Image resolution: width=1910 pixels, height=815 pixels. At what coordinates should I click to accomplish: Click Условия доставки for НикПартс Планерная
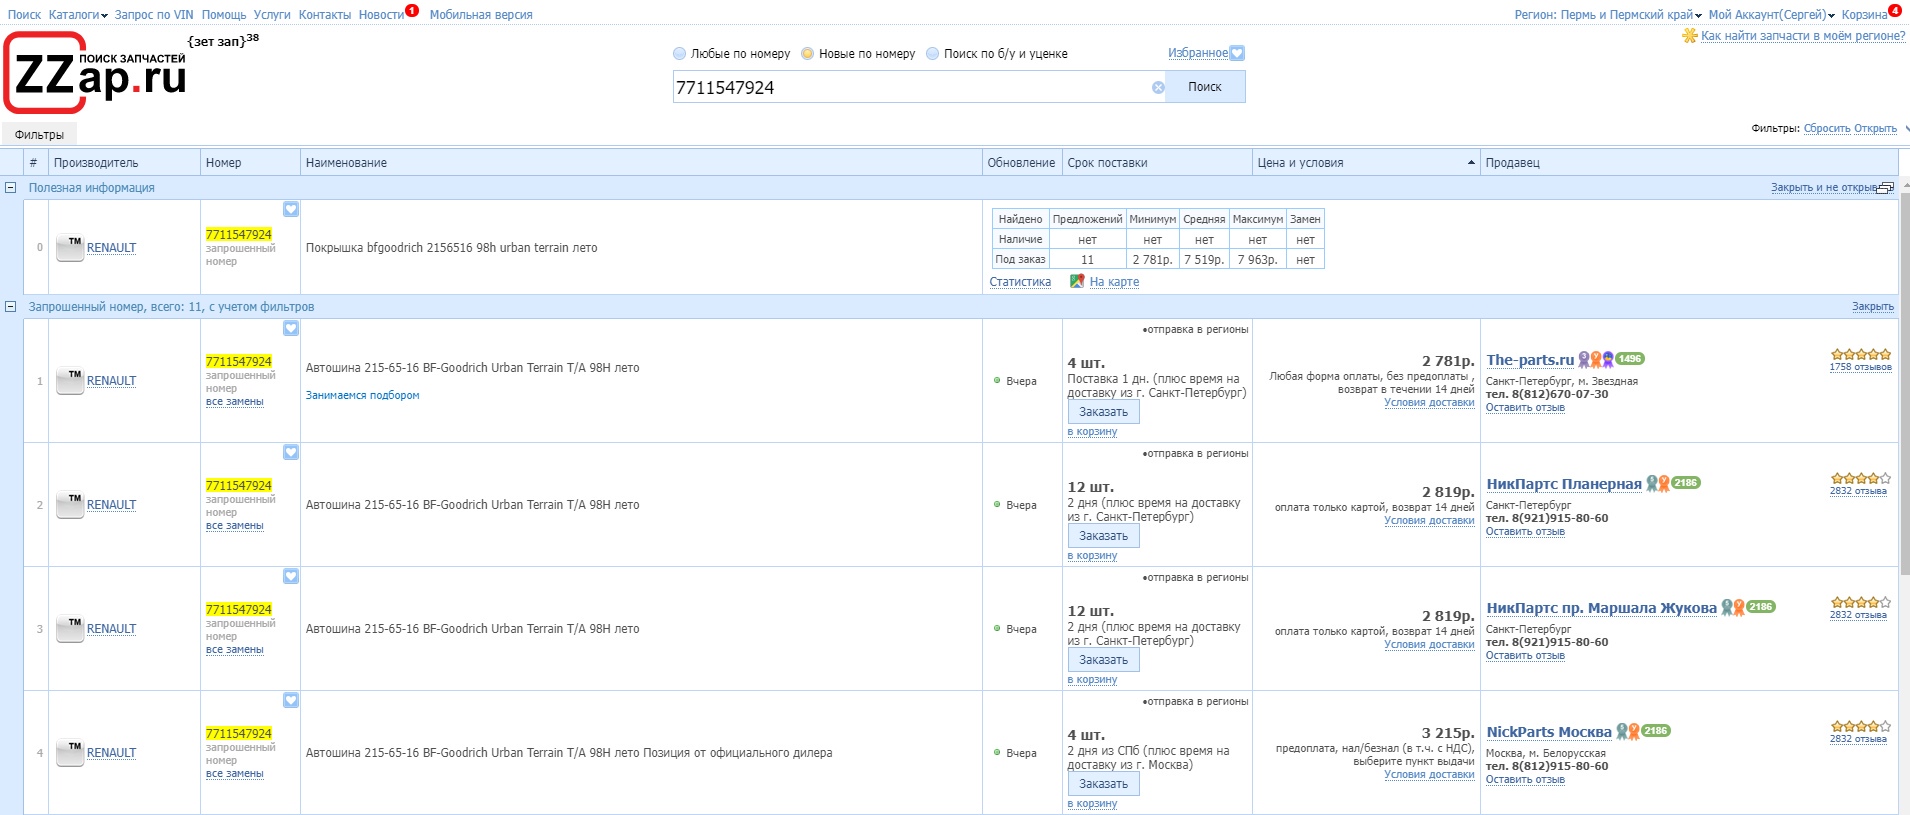point(1429,521)
